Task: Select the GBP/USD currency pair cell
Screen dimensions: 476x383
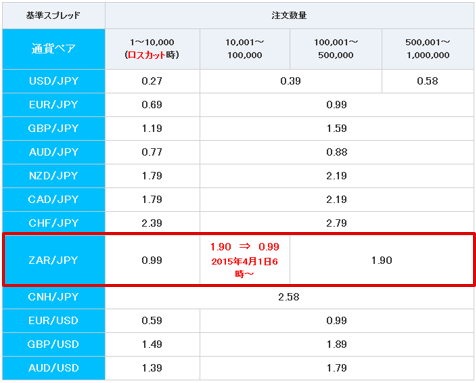Action: click(x=54, y=344)
